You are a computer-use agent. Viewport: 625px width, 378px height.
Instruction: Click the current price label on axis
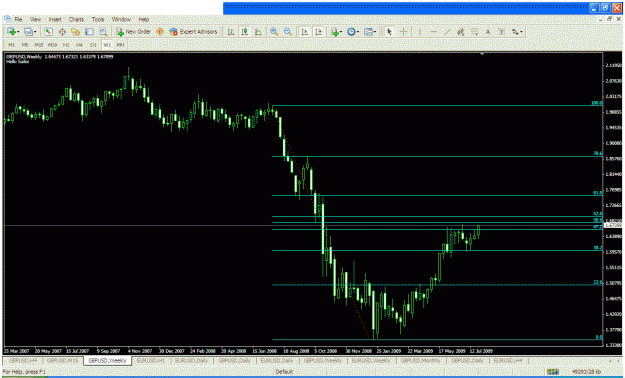[613, 225]
